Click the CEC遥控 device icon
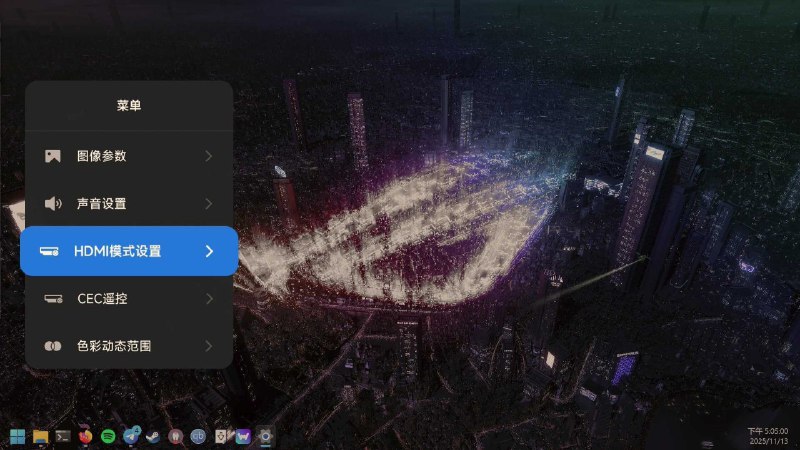Screen dimensions: 800x450 pos(53,298)
